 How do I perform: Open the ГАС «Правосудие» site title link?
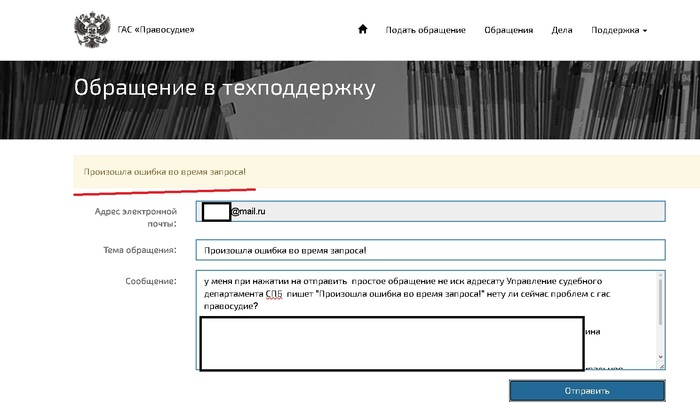coord(156,30)
